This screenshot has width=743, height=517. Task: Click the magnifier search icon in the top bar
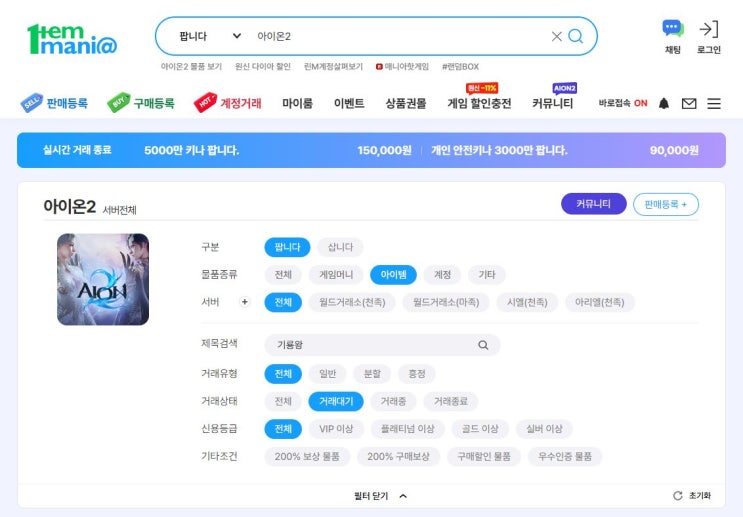tap(575, 36)
